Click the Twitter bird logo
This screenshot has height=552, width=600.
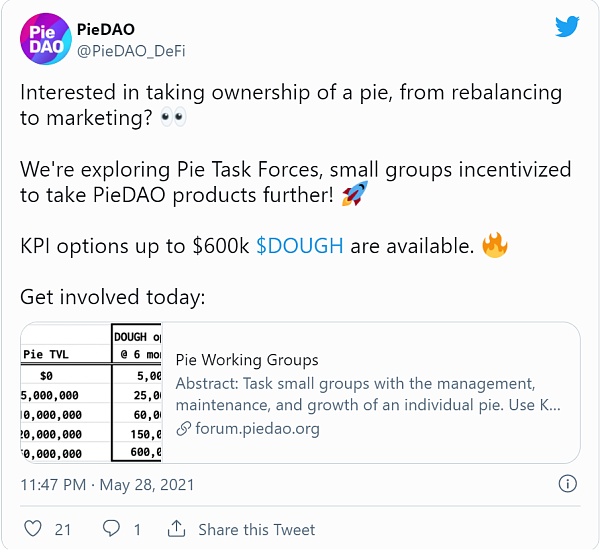tap(567, 26)
